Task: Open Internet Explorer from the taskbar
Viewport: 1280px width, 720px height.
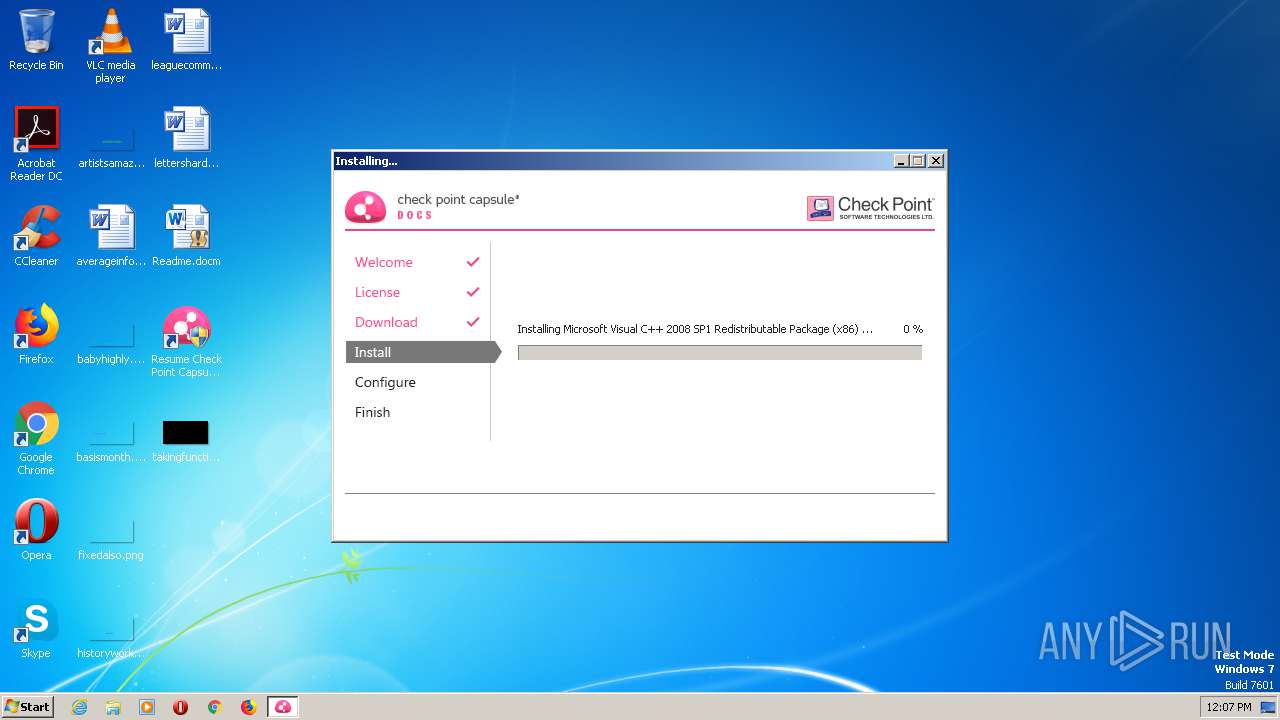Action: point(79,707)
